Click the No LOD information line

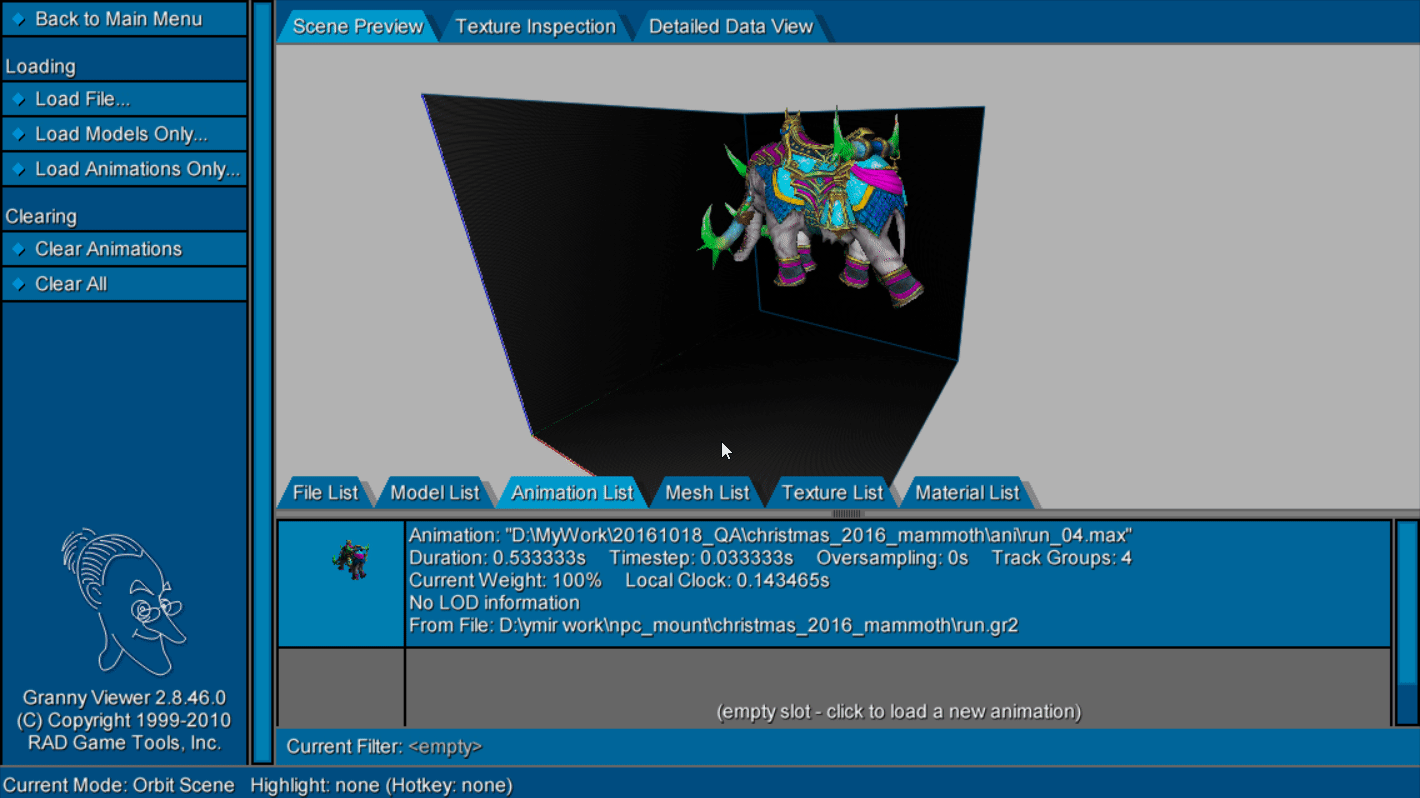click(494, 603)
